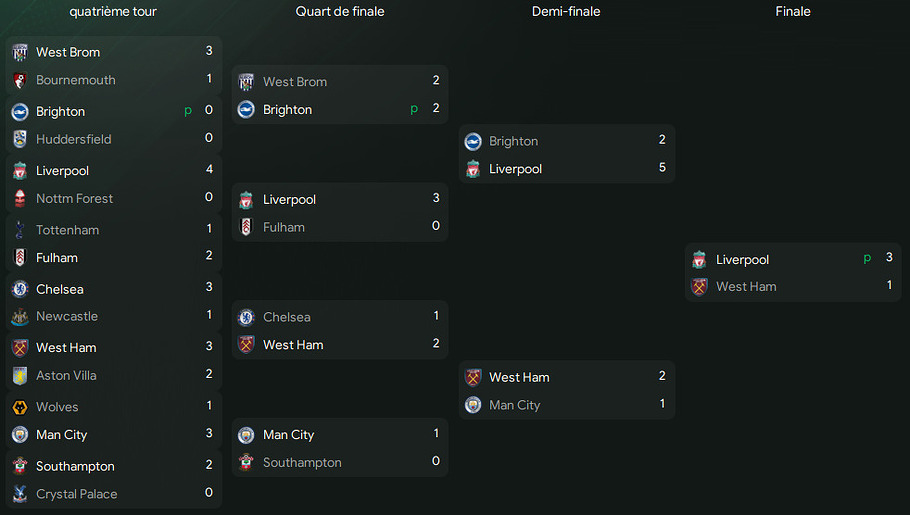Click the Liverpool 5 score in Demi-finale
The width and height of the screenshot is (910, 515).
[662, 168]
